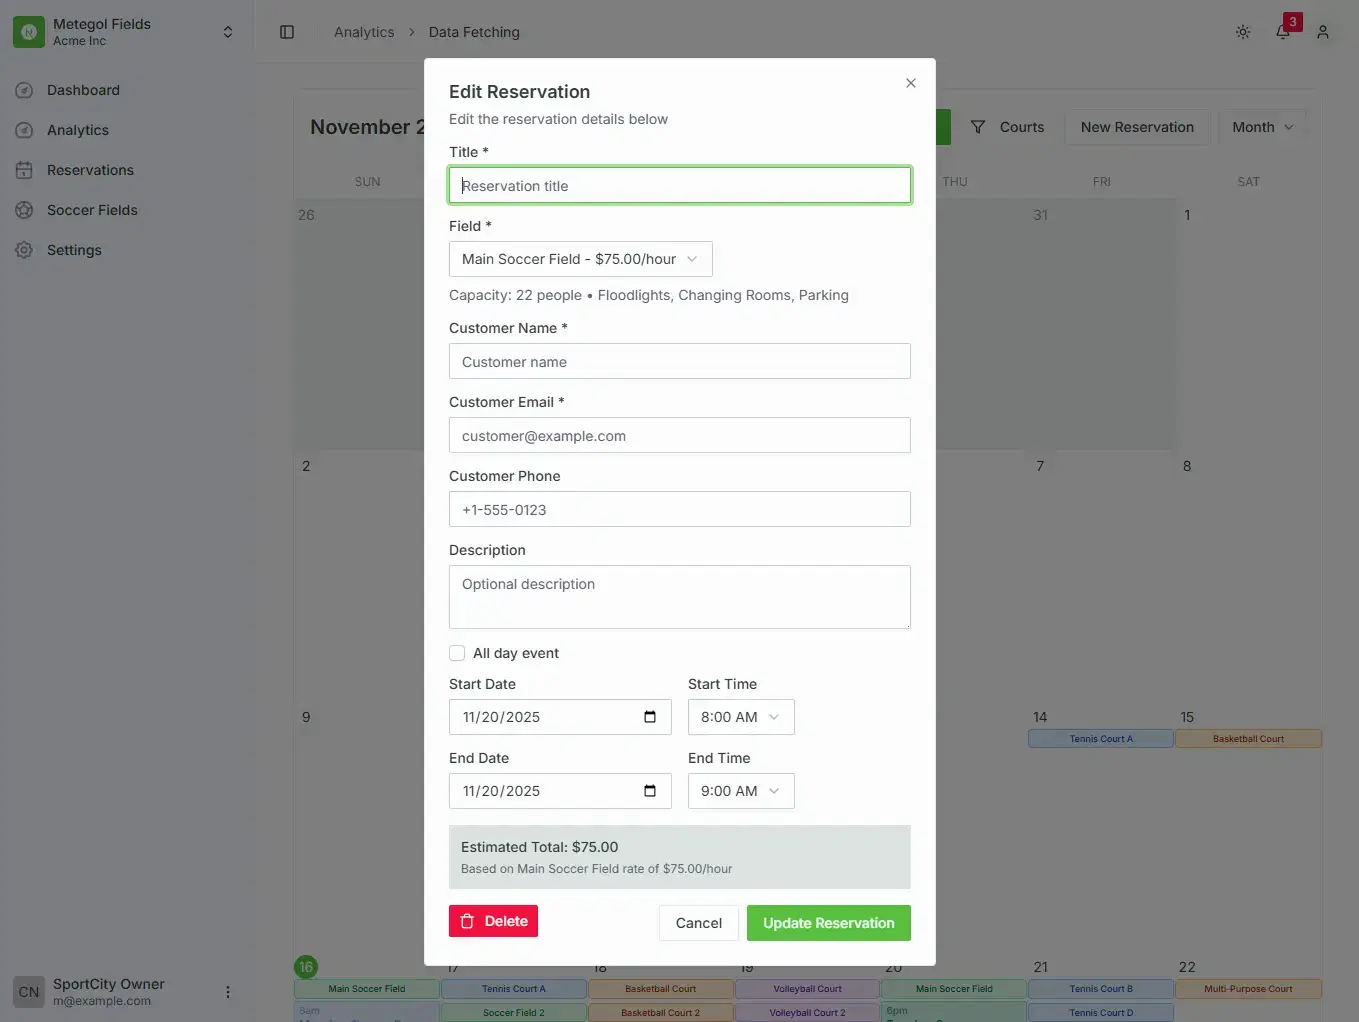This screenshot has height=1022, width=1359.
Task: Click the Analytics breadcrumb
Action: 364,31
